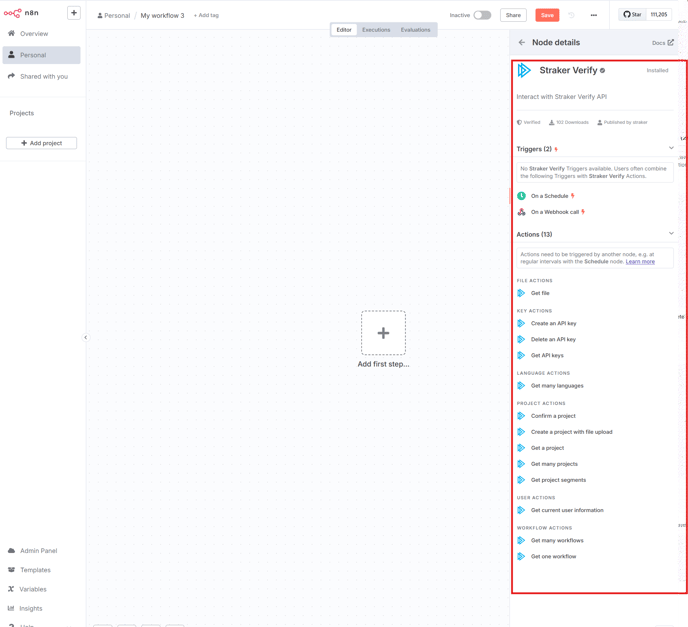Click the GitHub Star button
The height and width of the screenshot is (627, 688).
click(632, 14)
